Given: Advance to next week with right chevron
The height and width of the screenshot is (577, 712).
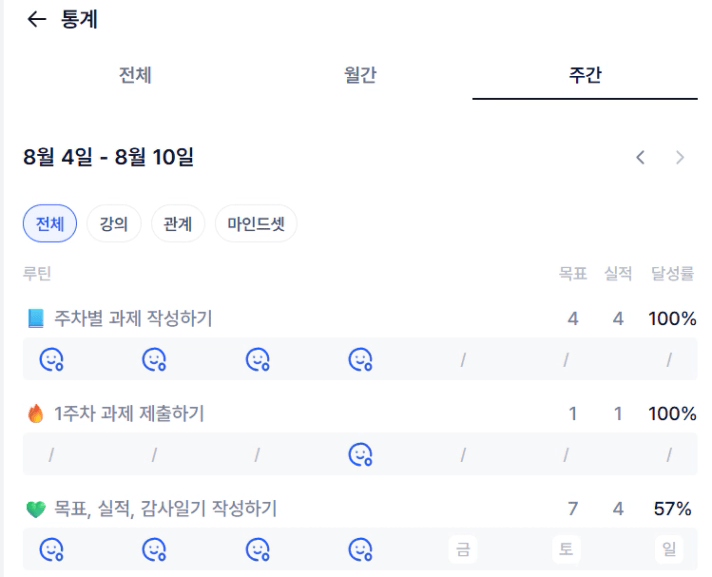Looking at the screenshot, I should click(x=680, y=158).
